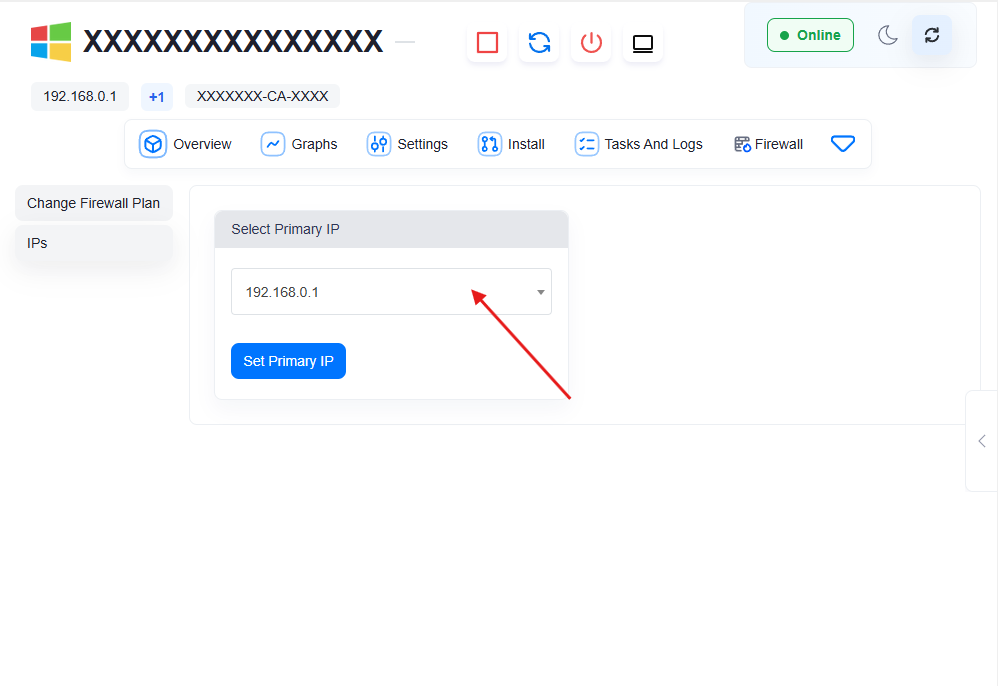Viewport: 998px width, 686px height.
Task: Select Change Firewall Plan in sidebar
Action: click(x=93, y=203)
